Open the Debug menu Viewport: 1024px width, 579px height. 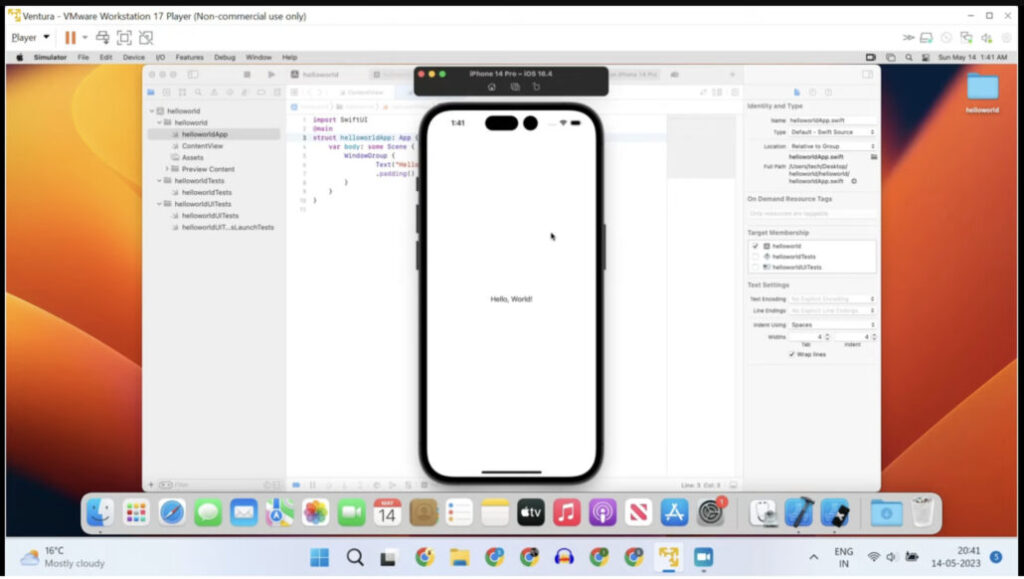[225, 57]
